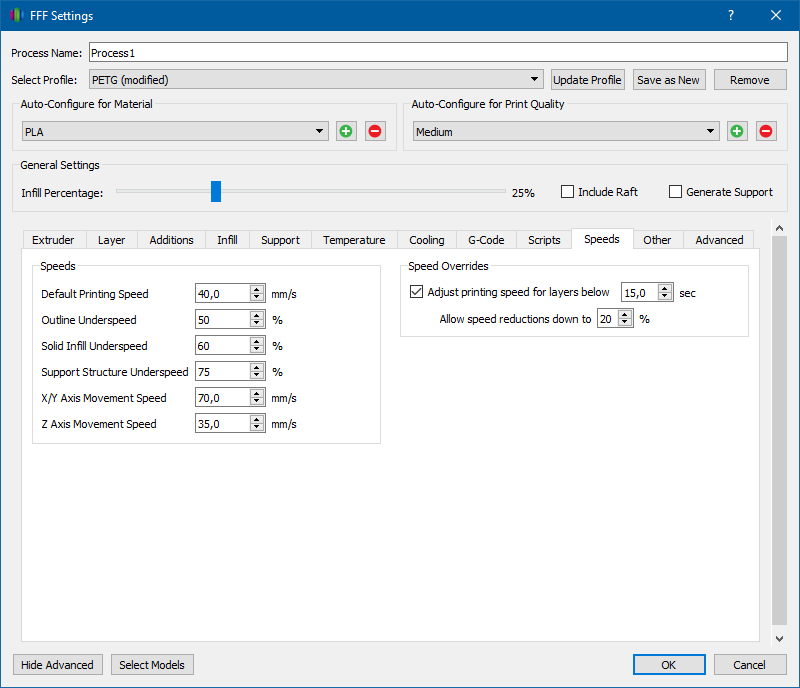The image size is (800, 688).
Task: Open the Print Quality dropdown
Action: point(566,131)
